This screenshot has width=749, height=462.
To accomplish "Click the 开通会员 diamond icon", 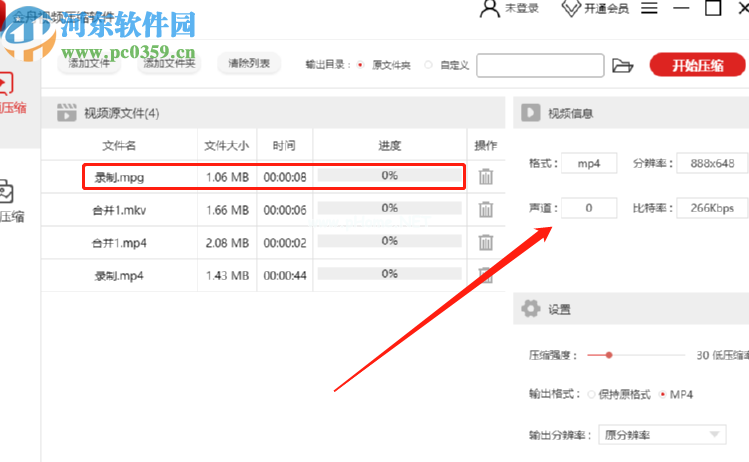I will (x=571, y=8).
